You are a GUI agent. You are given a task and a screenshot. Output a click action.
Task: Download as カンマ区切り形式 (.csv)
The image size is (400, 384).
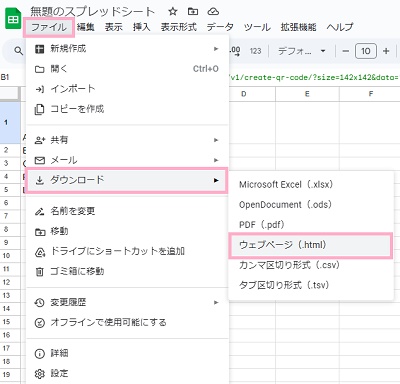pyautogui.click(x=311, y=265)
